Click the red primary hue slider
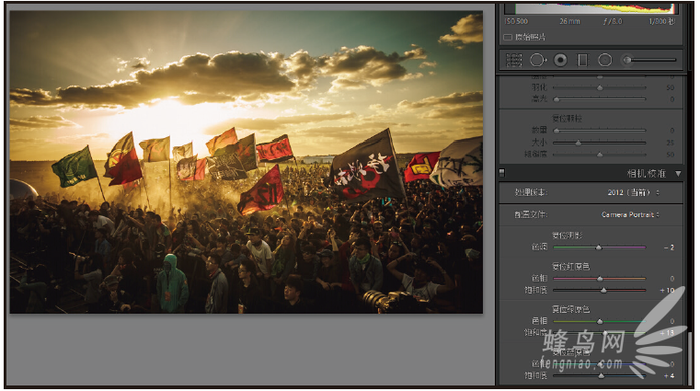Viewport: 700px width, 391px height. coord(600,279)
